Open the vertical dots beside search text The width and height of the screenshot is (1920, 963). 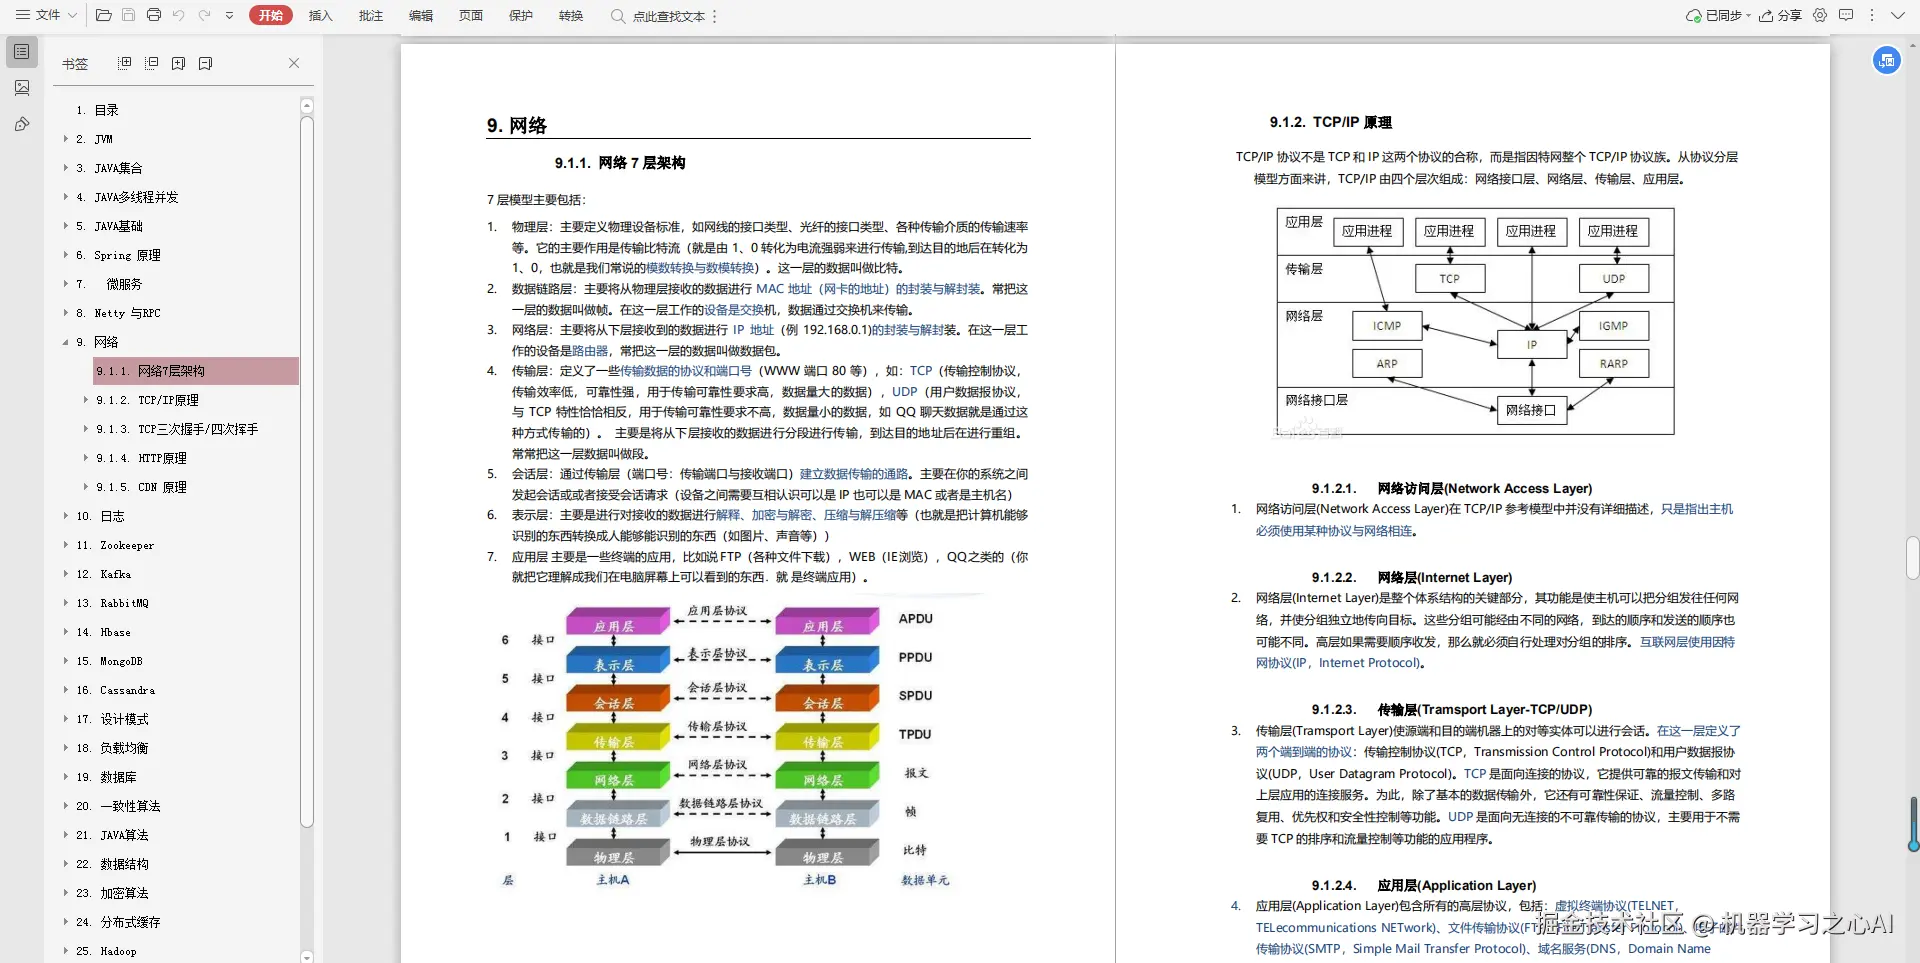pyautogui.click(x=715, y=16)
